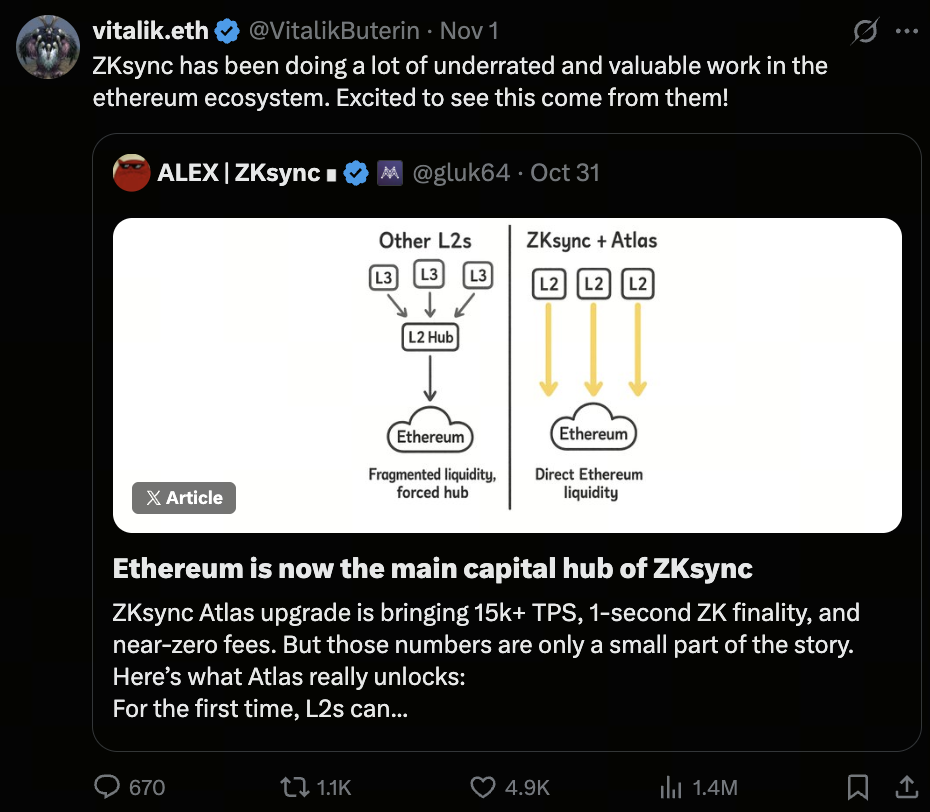This screenshot has width=930, height=812.
Task: Open the reply icon with 670 comments
Action: pyautogui.click(x=108, y=787)
